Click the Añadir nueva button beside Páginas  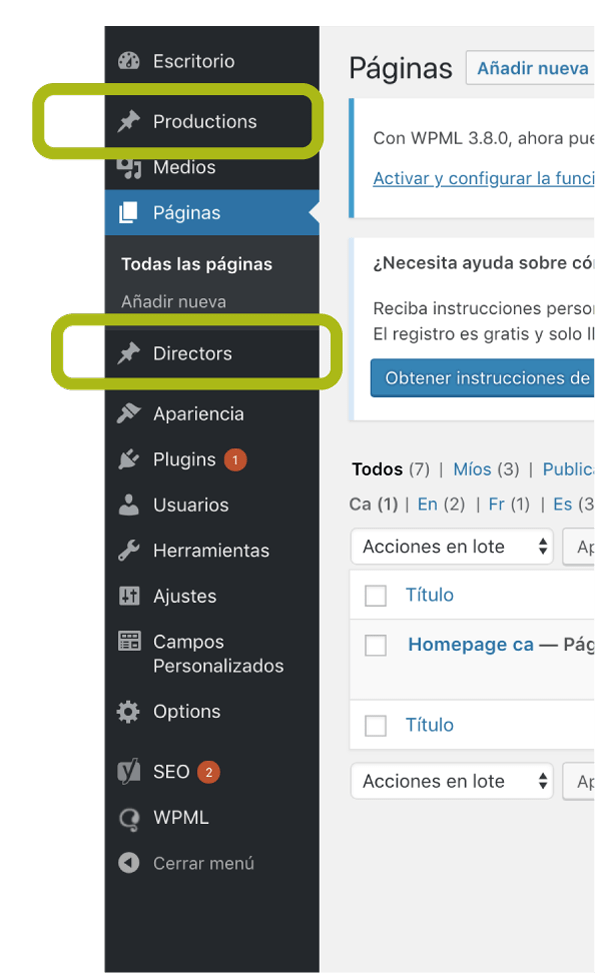532,68
